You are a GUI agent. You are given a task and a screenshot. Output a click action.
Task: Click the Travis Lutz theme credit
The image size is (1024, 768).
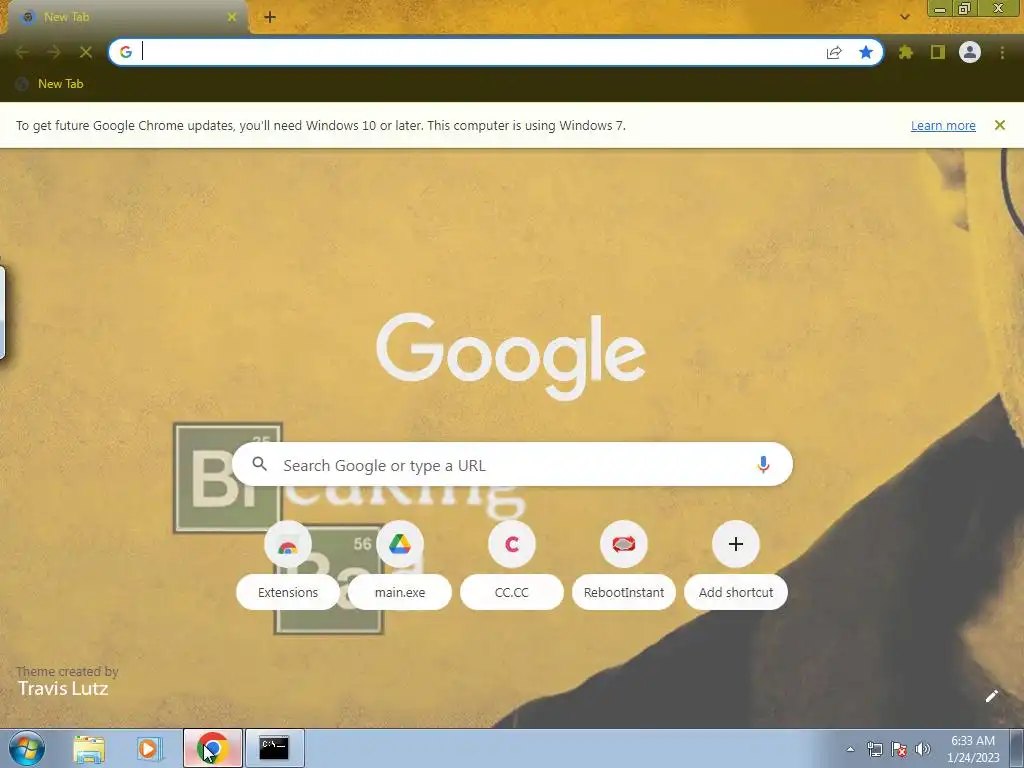point(63,688)
